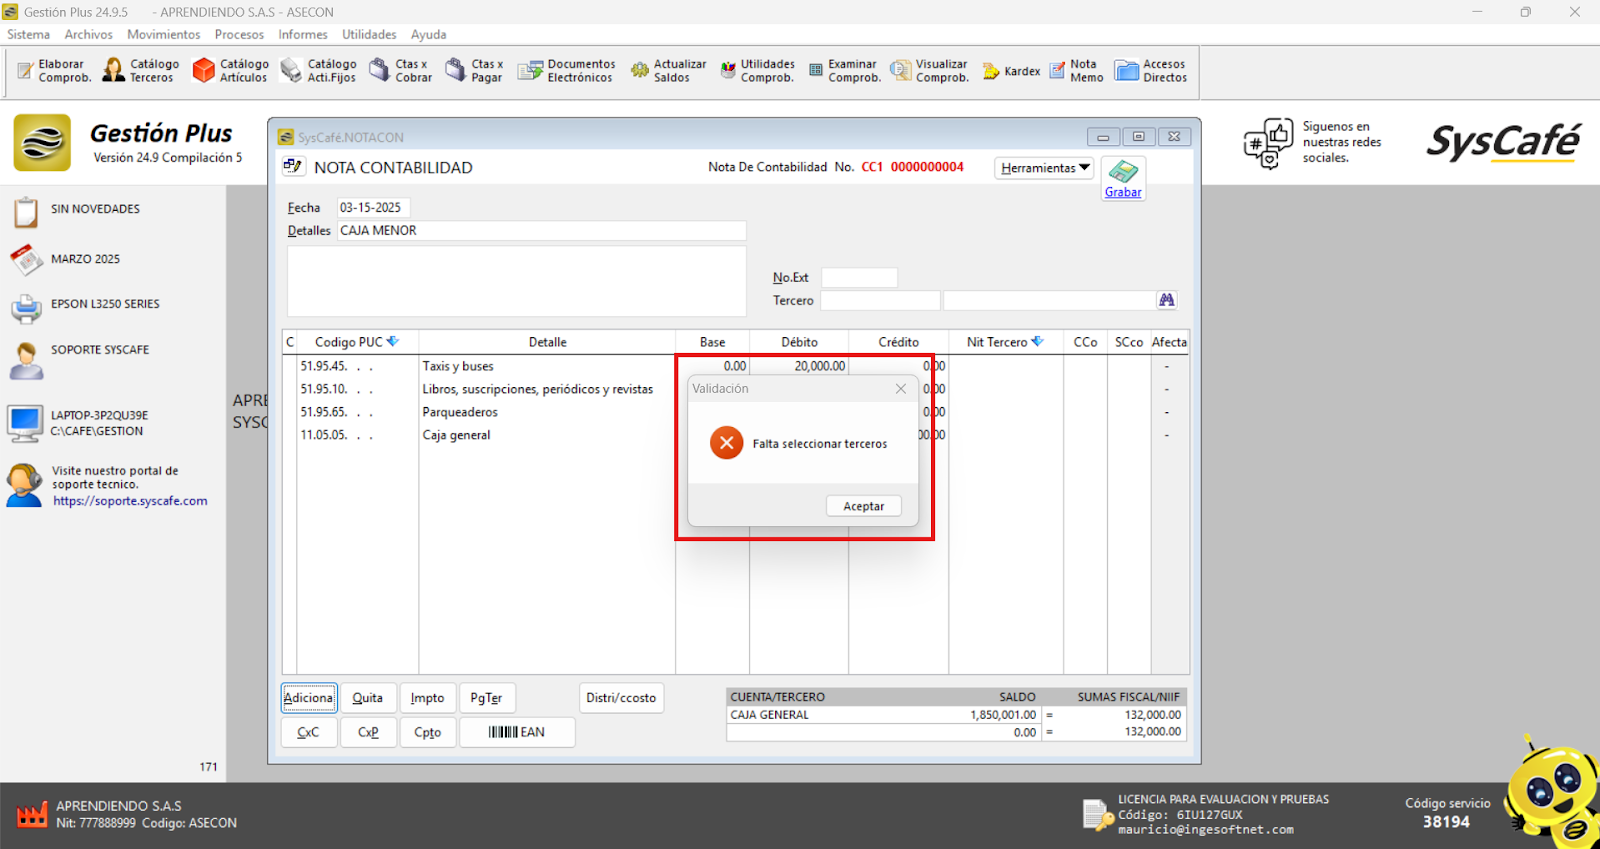Open the Catálogo Artículos toolbar icon
This screenshot has height=849, width=1600.
(230, 70)
